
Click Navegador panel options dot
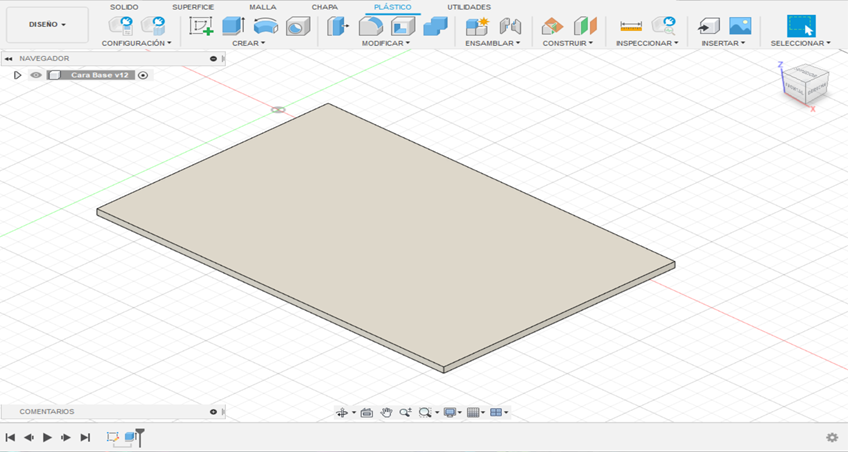(x=213, y=58)
